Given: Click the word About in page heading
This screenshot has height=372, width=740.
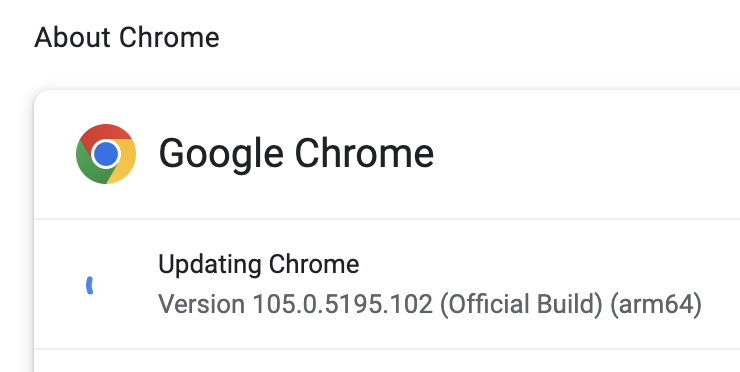Looking at the screenshot, I should click(x=73, y=37).
